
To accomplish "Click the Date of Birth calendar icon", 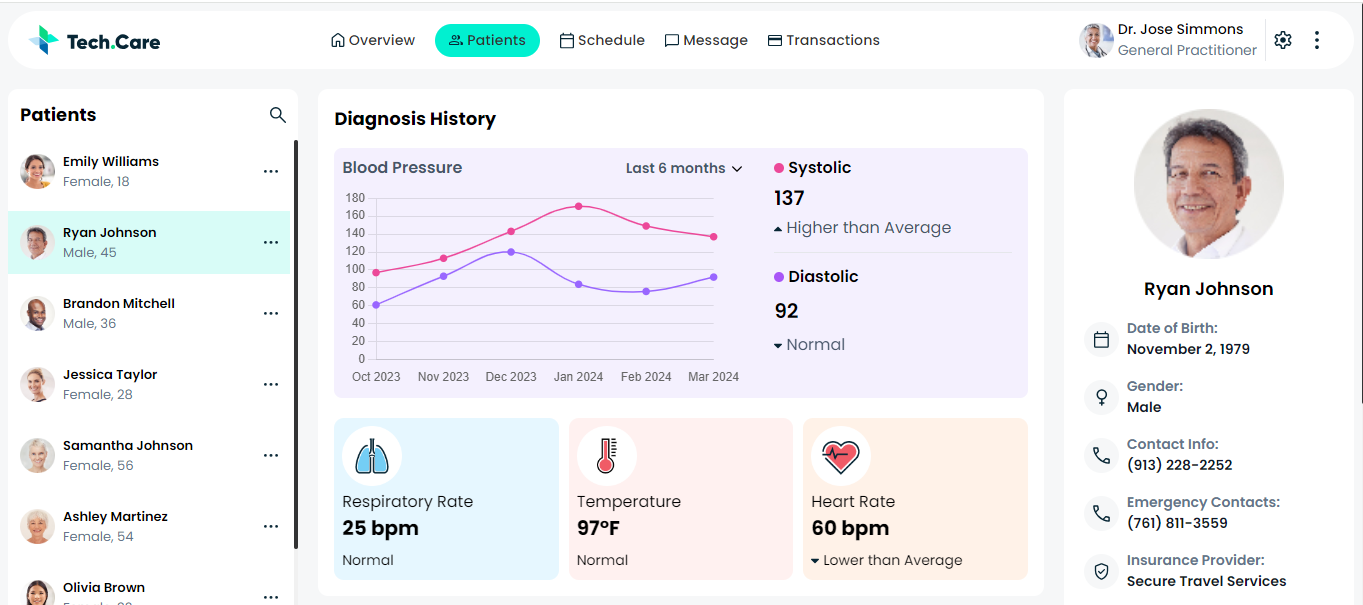I will (x=1101, y=339).
